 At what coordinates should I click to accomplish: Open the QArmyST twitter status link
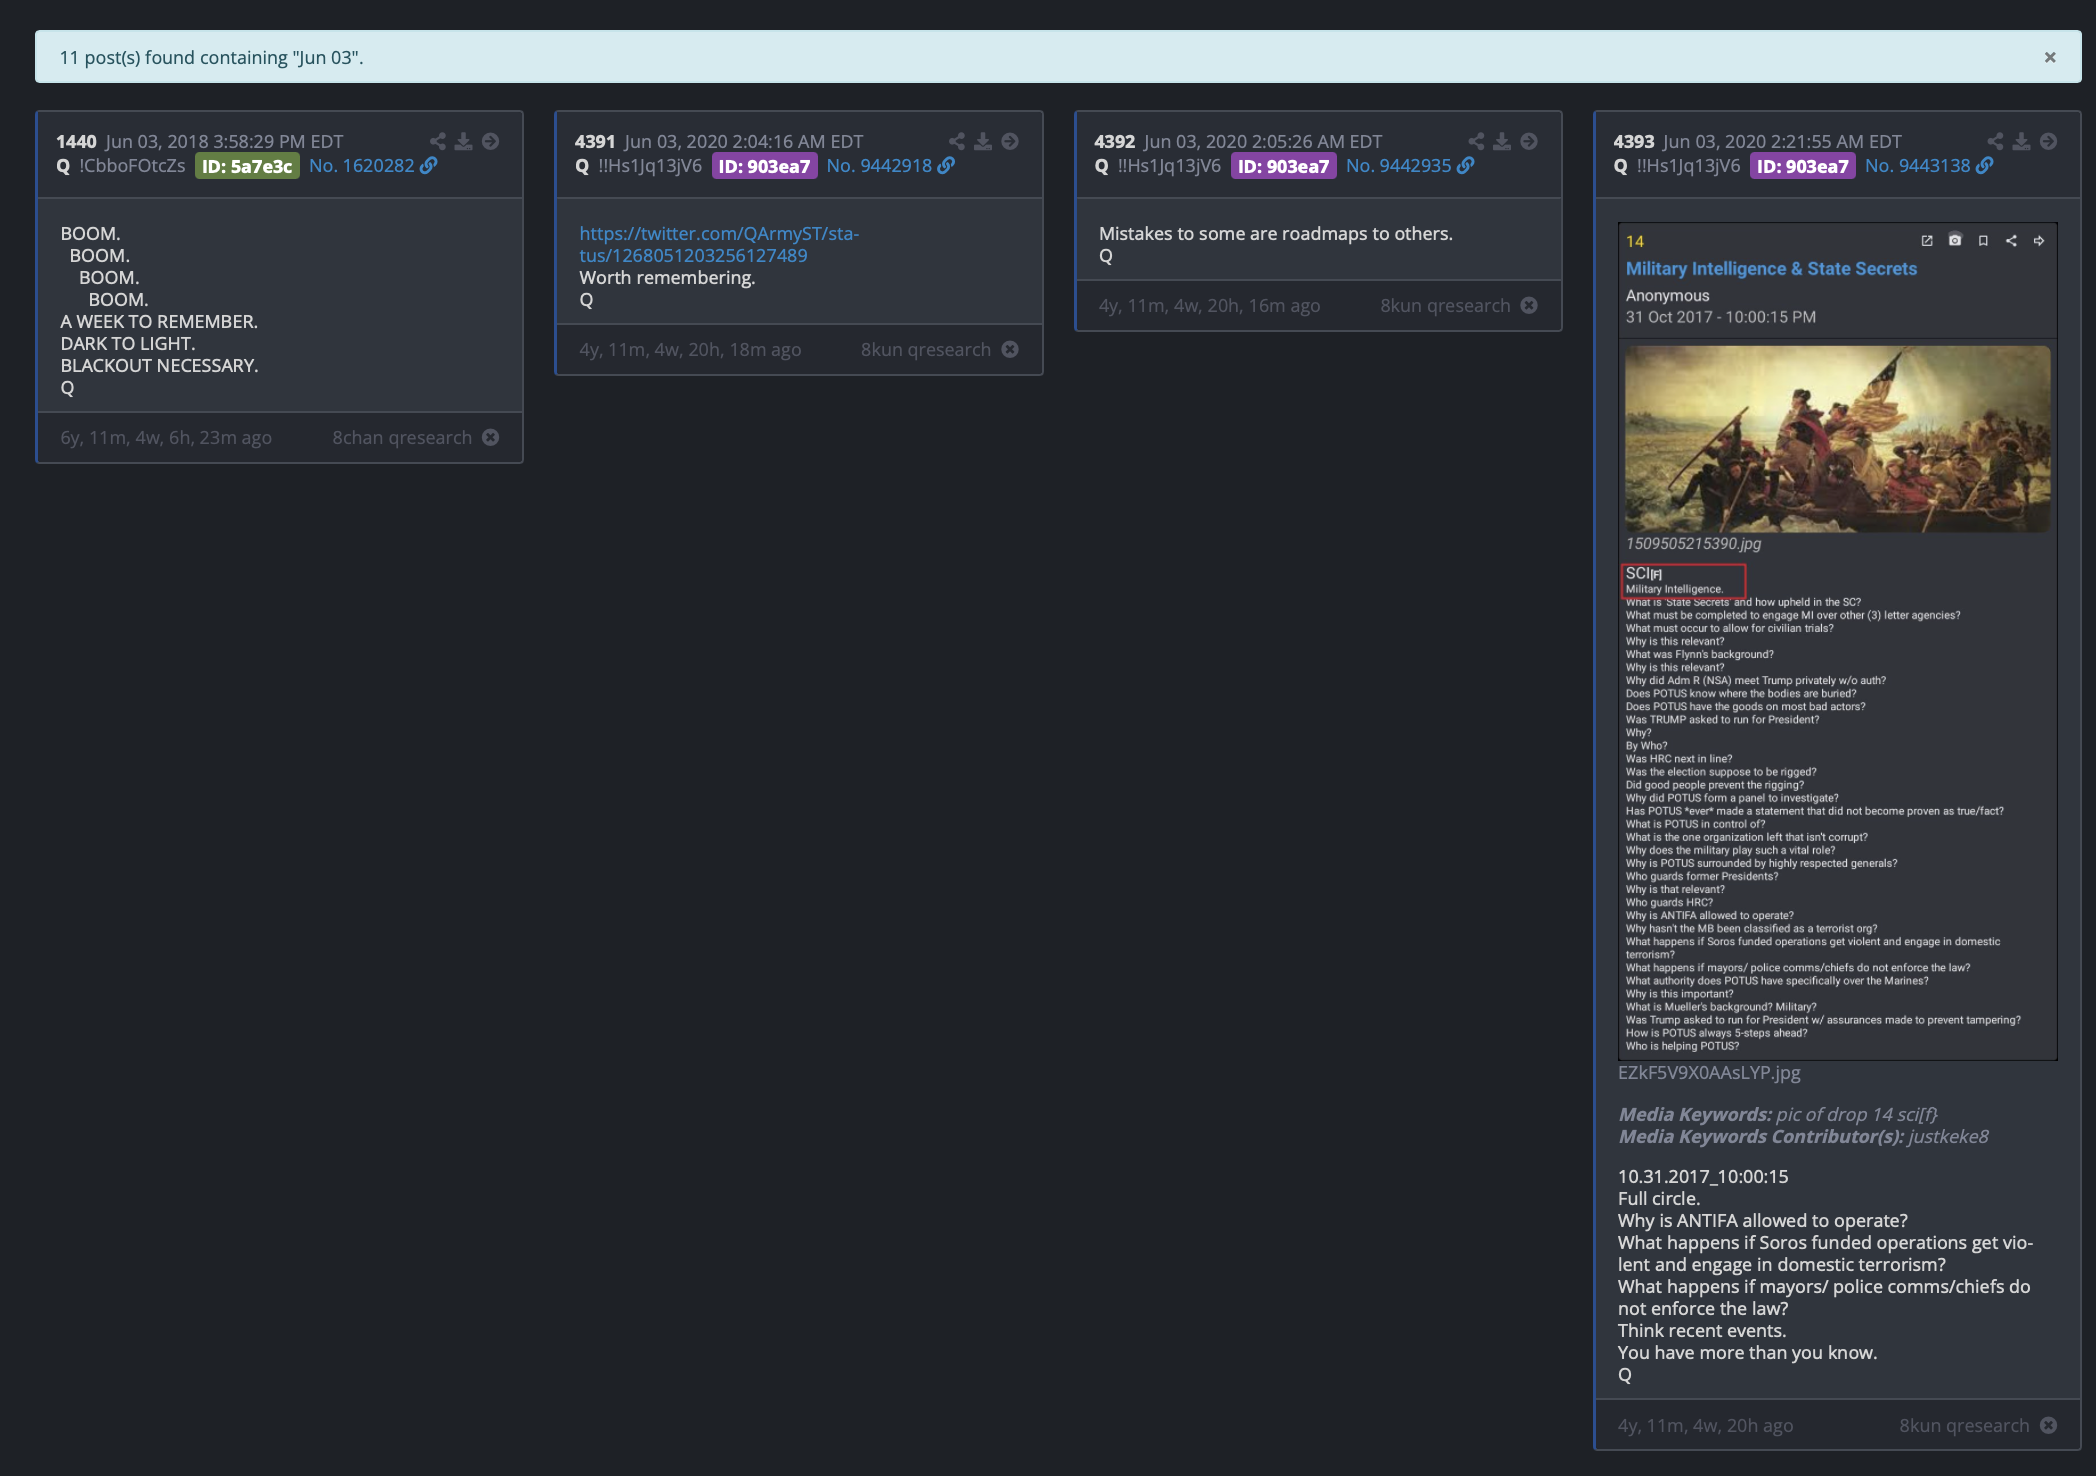click(719, 244)
